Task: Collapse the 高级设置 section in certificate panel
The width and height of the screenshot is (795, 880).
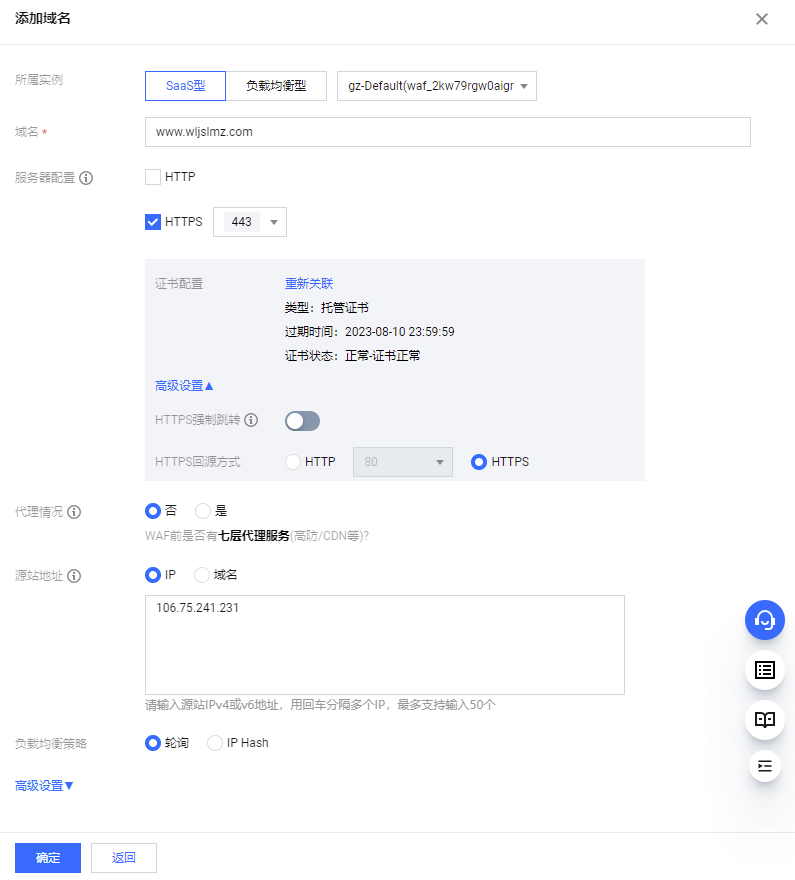Action: tap(184, 386)
